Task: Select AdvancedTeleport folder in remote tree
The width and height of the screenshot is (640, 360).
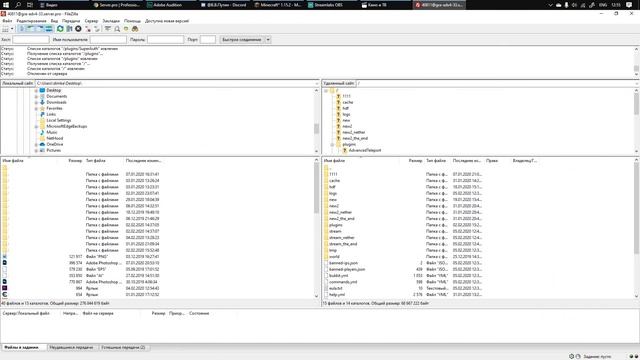Action: tap(365, 150)
